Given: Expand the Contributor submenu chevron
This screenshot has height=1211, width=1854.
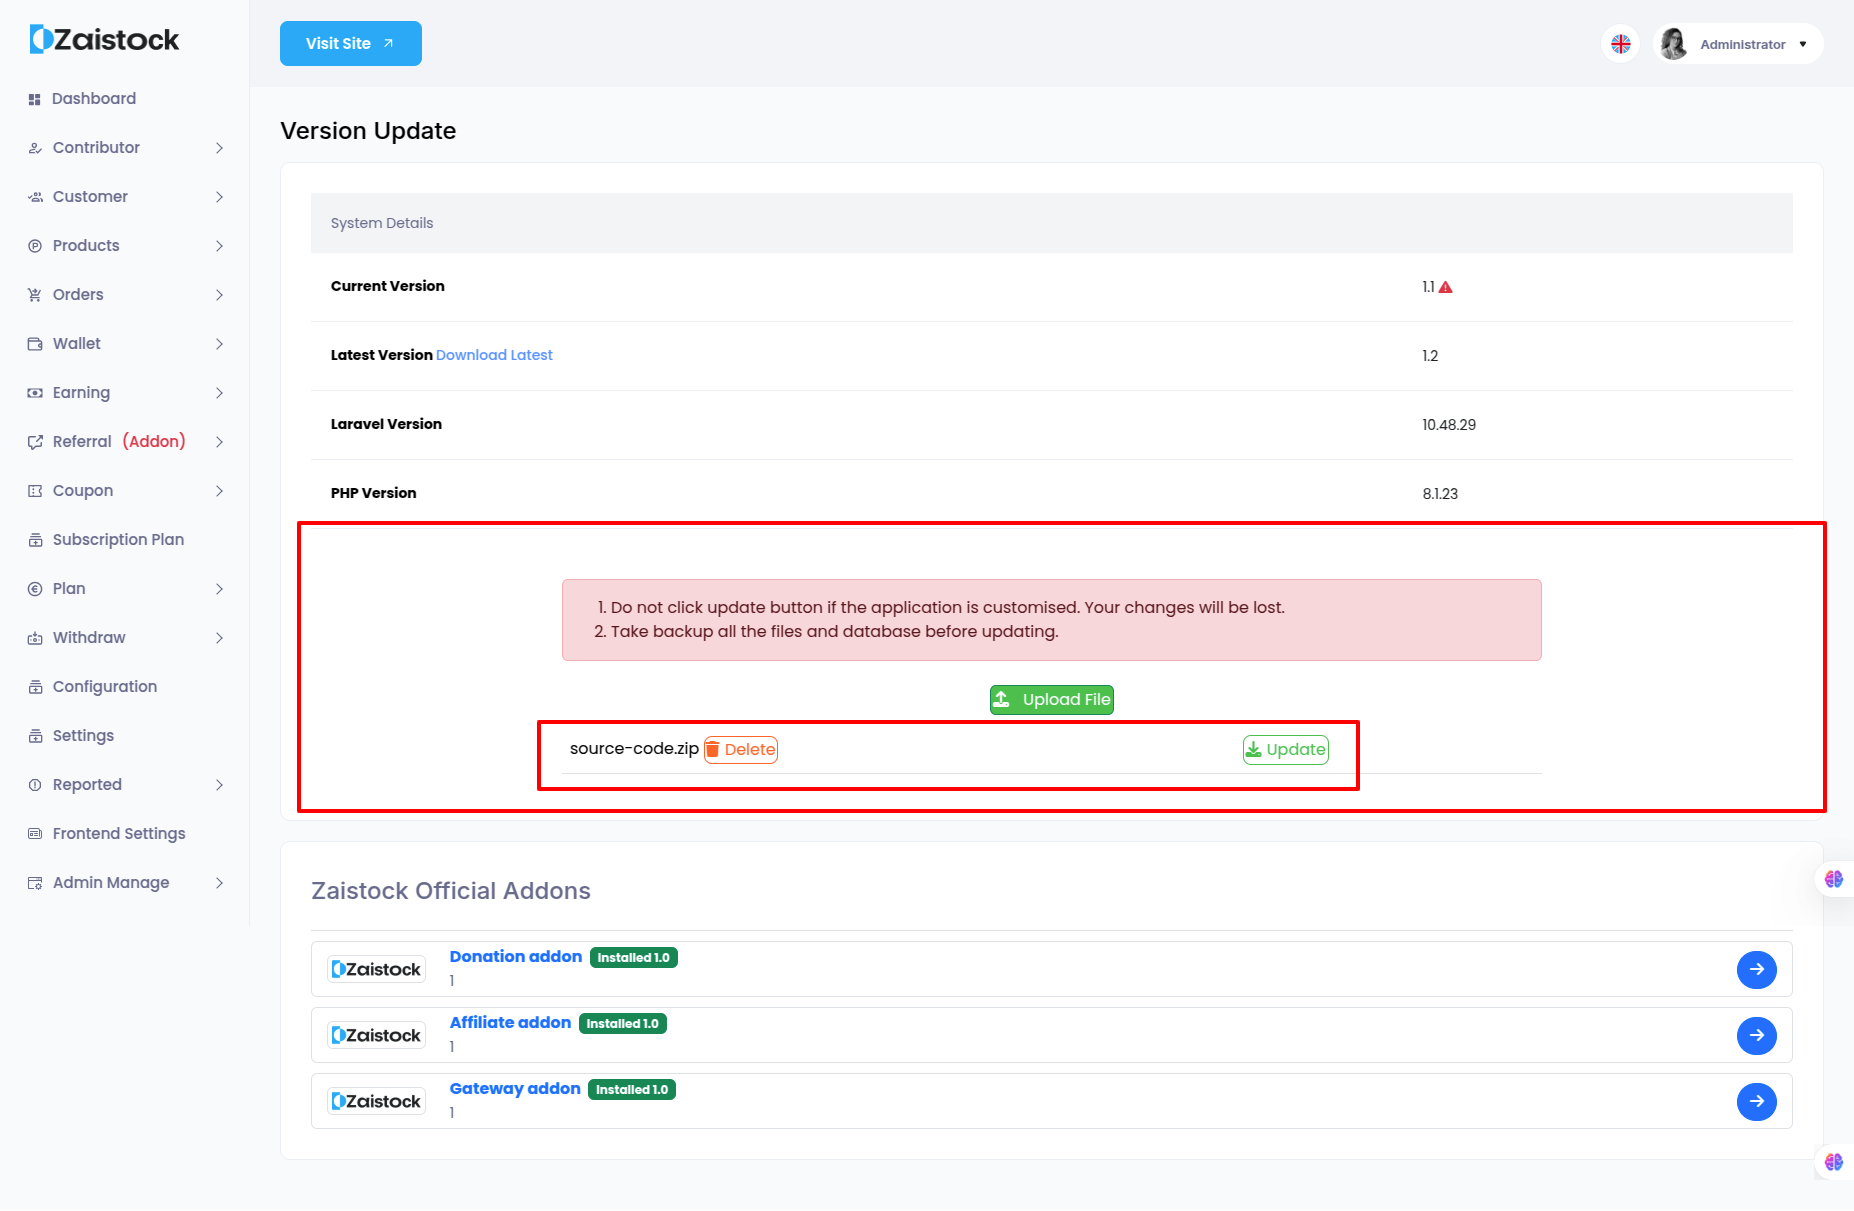Looking at the screenshot, I should coord(219,148).
